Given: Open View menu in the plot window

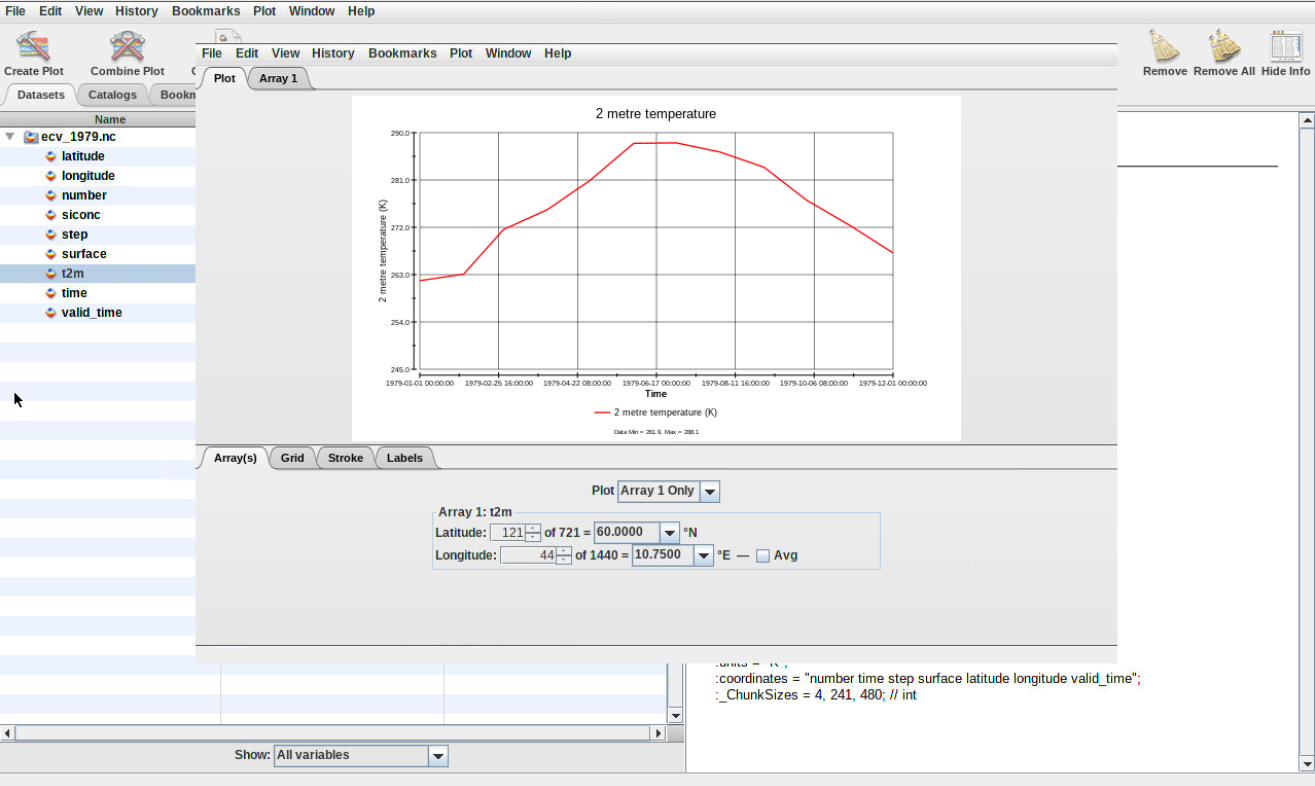Looking at the screenshot, I should click(x=286, y=54).
